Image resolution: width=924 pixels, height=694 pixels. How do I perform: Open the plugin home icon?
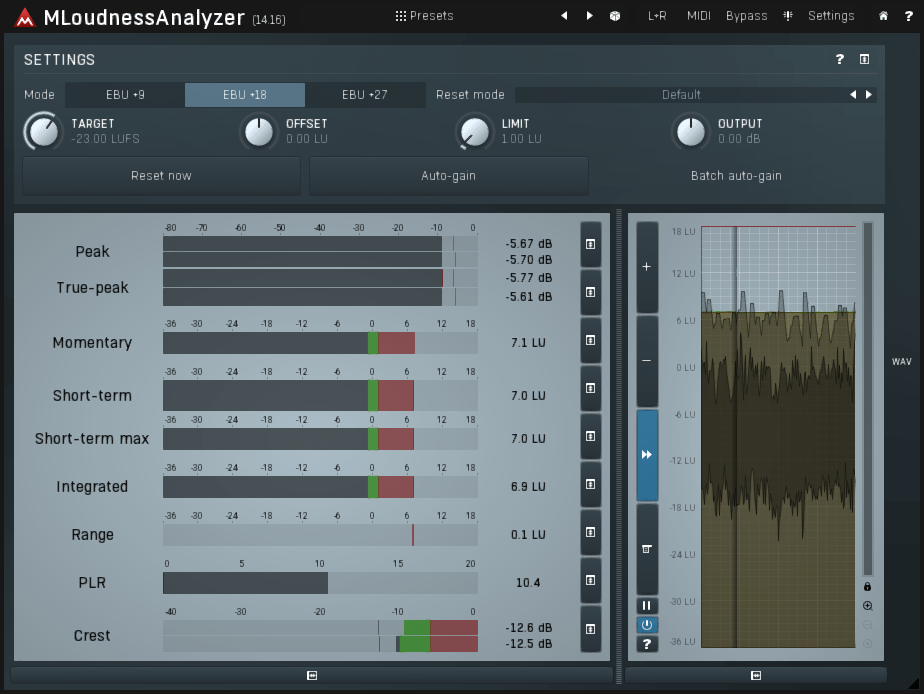click(x=883, y=16)
